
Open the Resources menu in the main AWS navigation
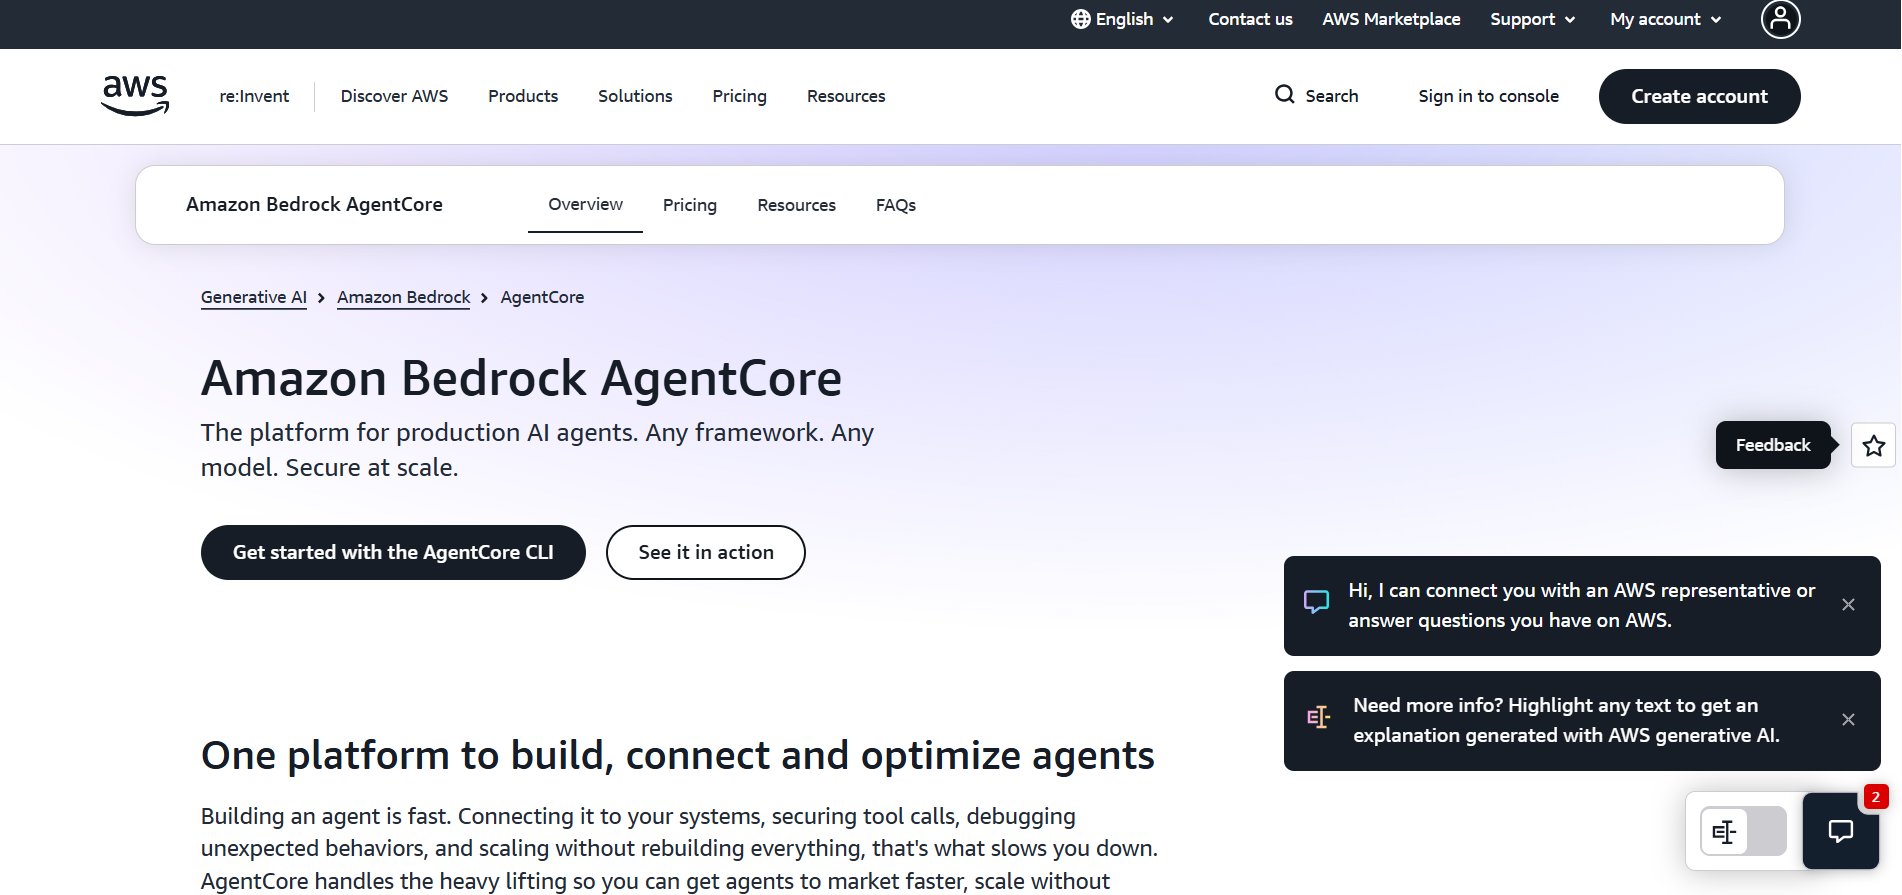(x=846, y=96)
